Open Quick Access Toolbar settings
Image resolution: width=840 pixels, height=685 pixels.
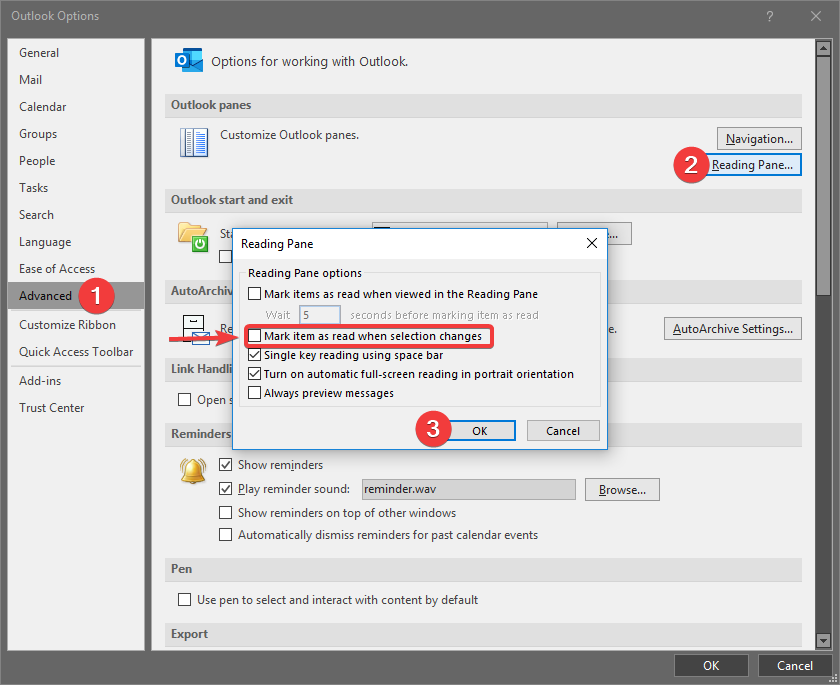click(x=76, y=351)
